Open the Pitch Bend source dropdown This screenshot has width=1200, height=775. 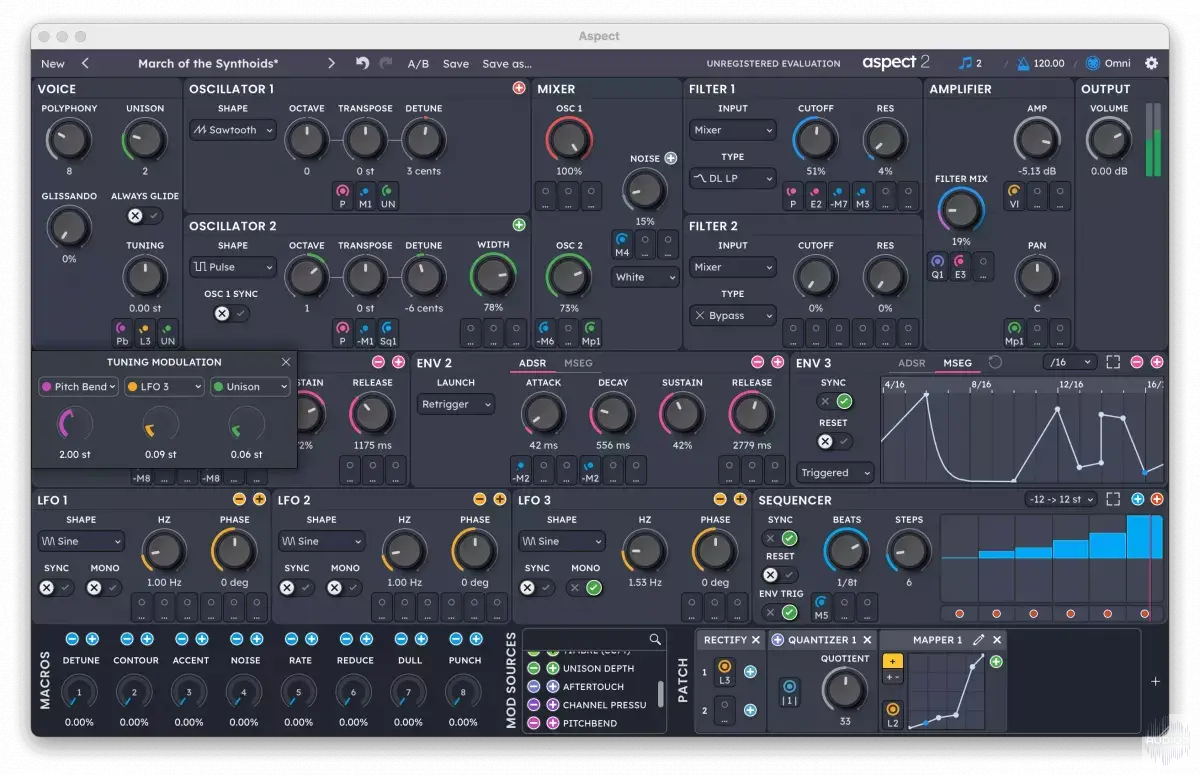[78, 387]
